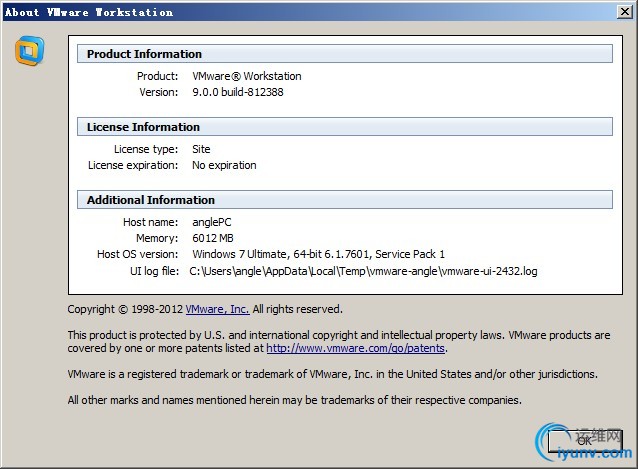Click the product value VMware® Workstation
Screen dimensions: 638x469
(x=247, y=76)
